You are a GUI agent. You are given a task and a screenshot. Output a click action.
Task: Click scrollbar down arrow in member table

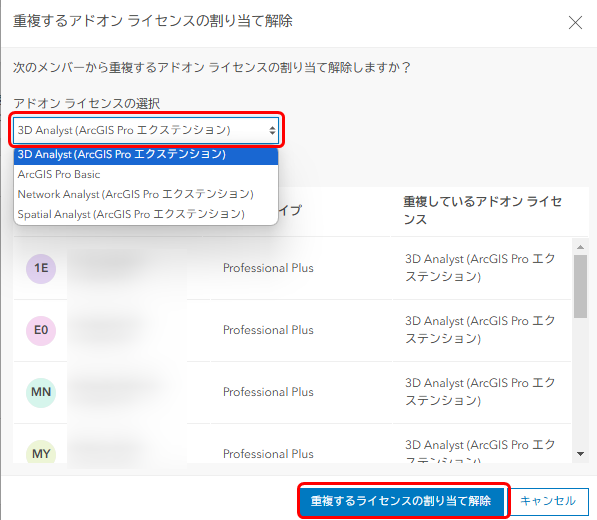pos(580,454)
